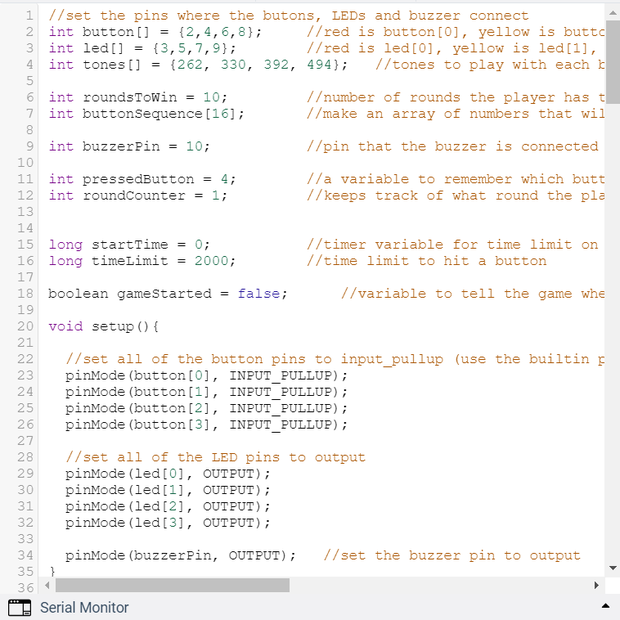Click the empty vertical scrollbar track
The width and height of the screenshot is (620, 620).
[x=612, y=350]
